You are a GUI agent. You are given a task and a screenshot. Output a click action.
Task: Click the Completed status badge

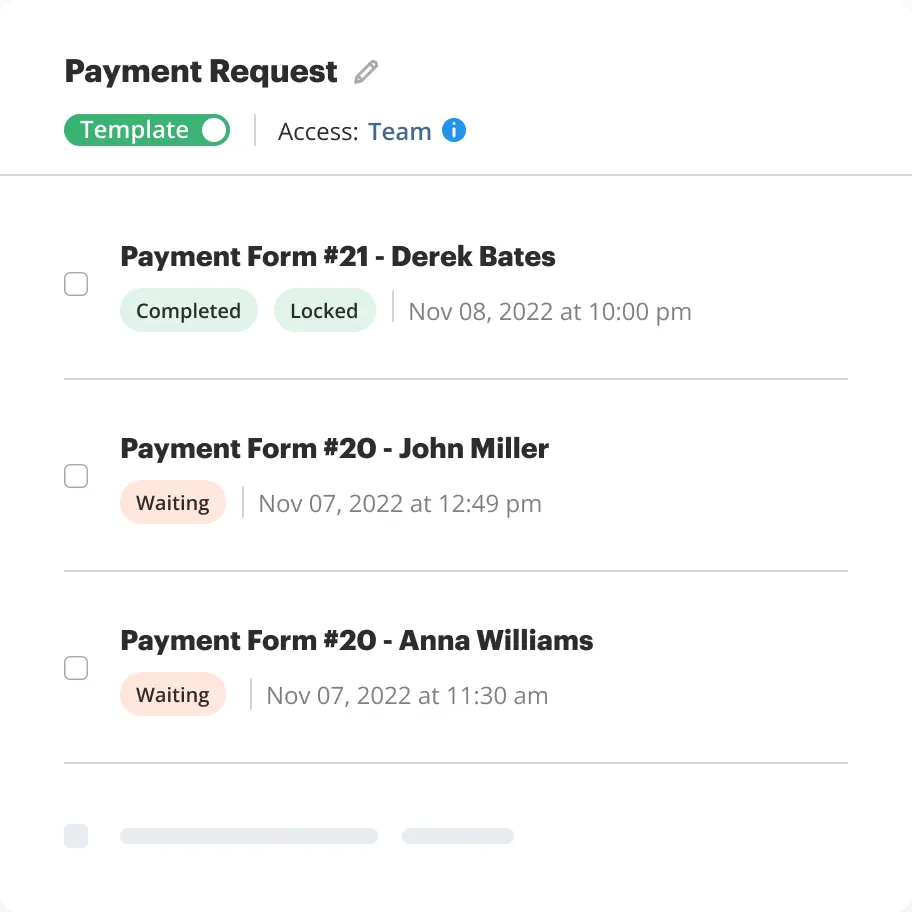point(188,310)
